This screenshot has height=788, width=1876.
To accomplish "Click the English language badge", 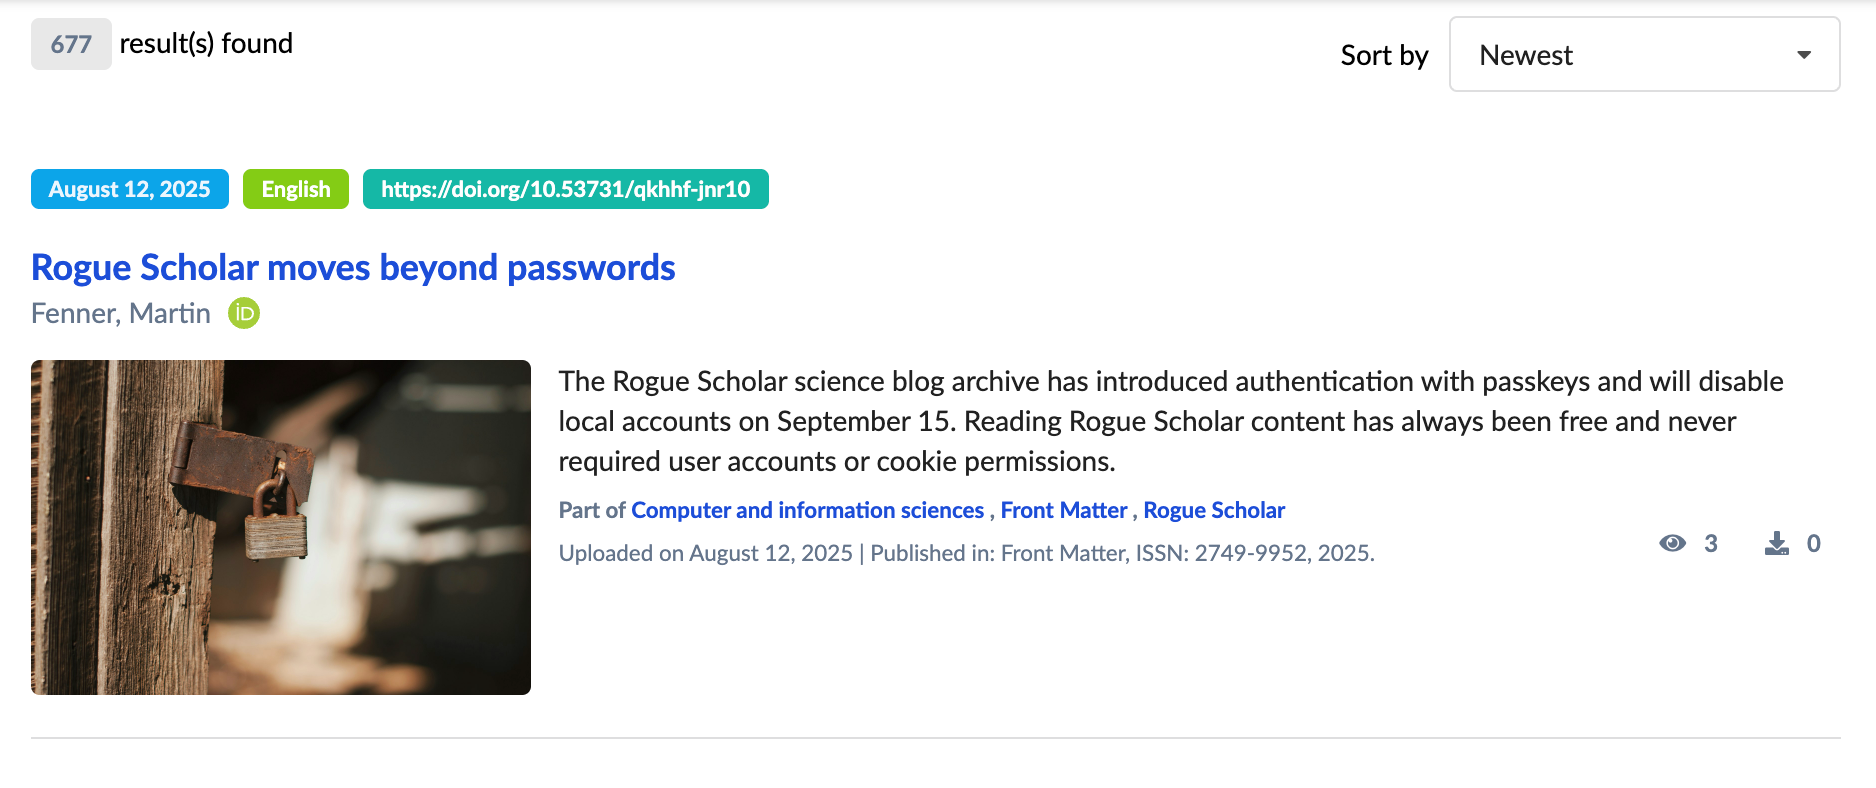I will [296, 189].
